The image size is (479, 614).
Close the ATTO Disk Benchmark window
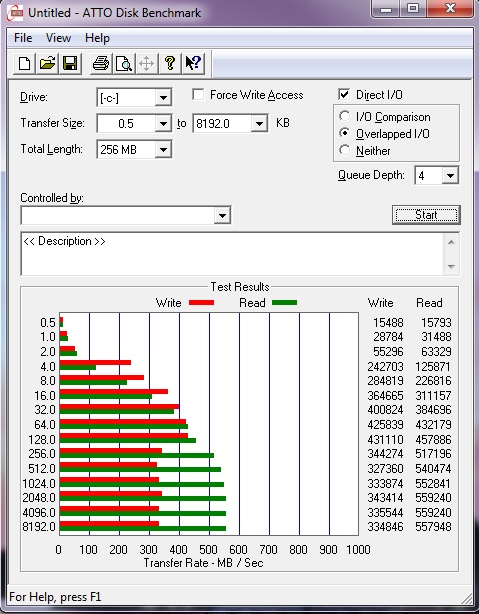click(450, 9)
